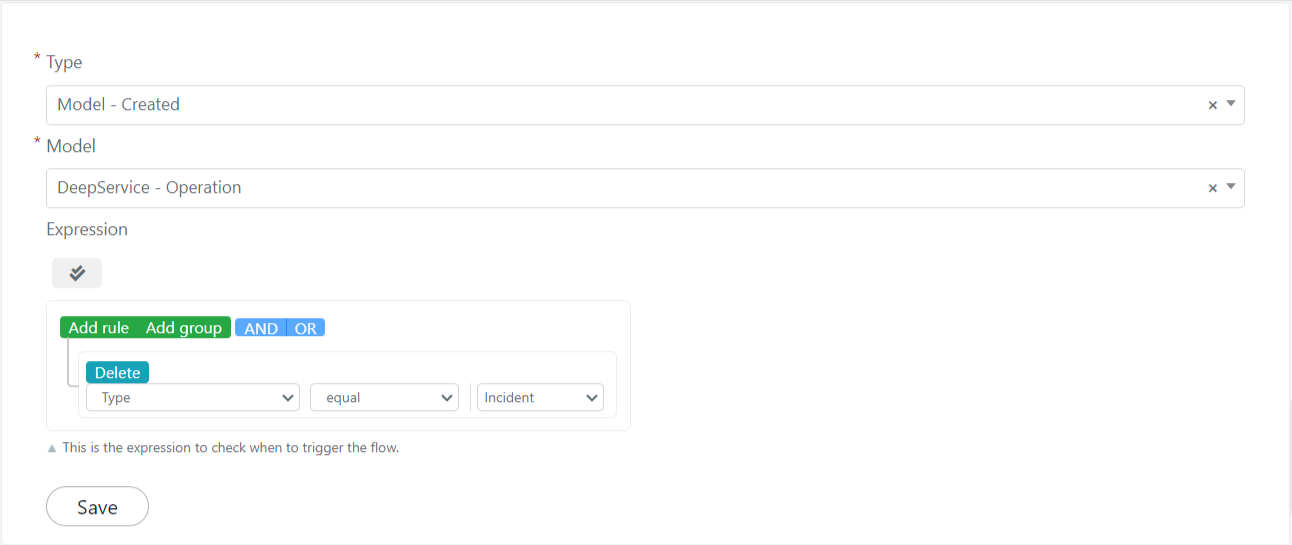The image size is (1292, 545).
Task: Toggle the AND condition operator
Action: click(261, 328)
